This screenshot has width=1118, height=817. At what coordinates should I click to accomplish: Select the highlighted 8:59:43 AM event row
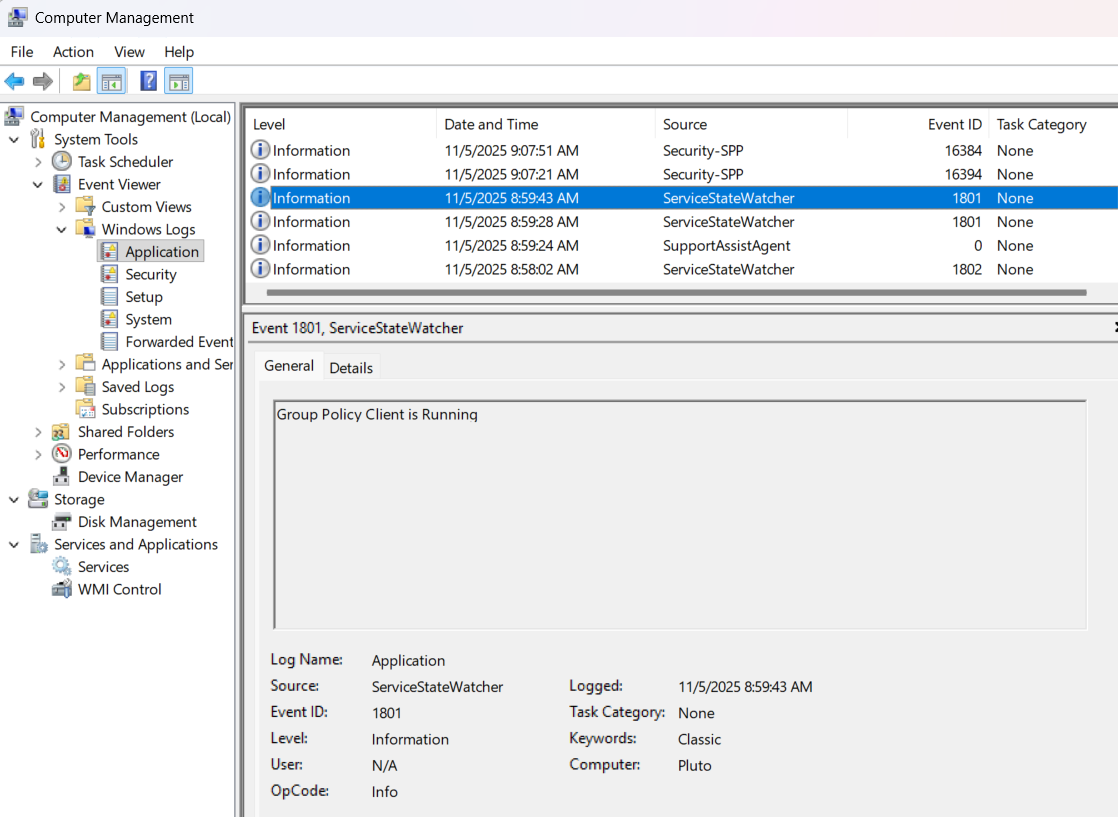pyautogui.click(x=682, y=197)
